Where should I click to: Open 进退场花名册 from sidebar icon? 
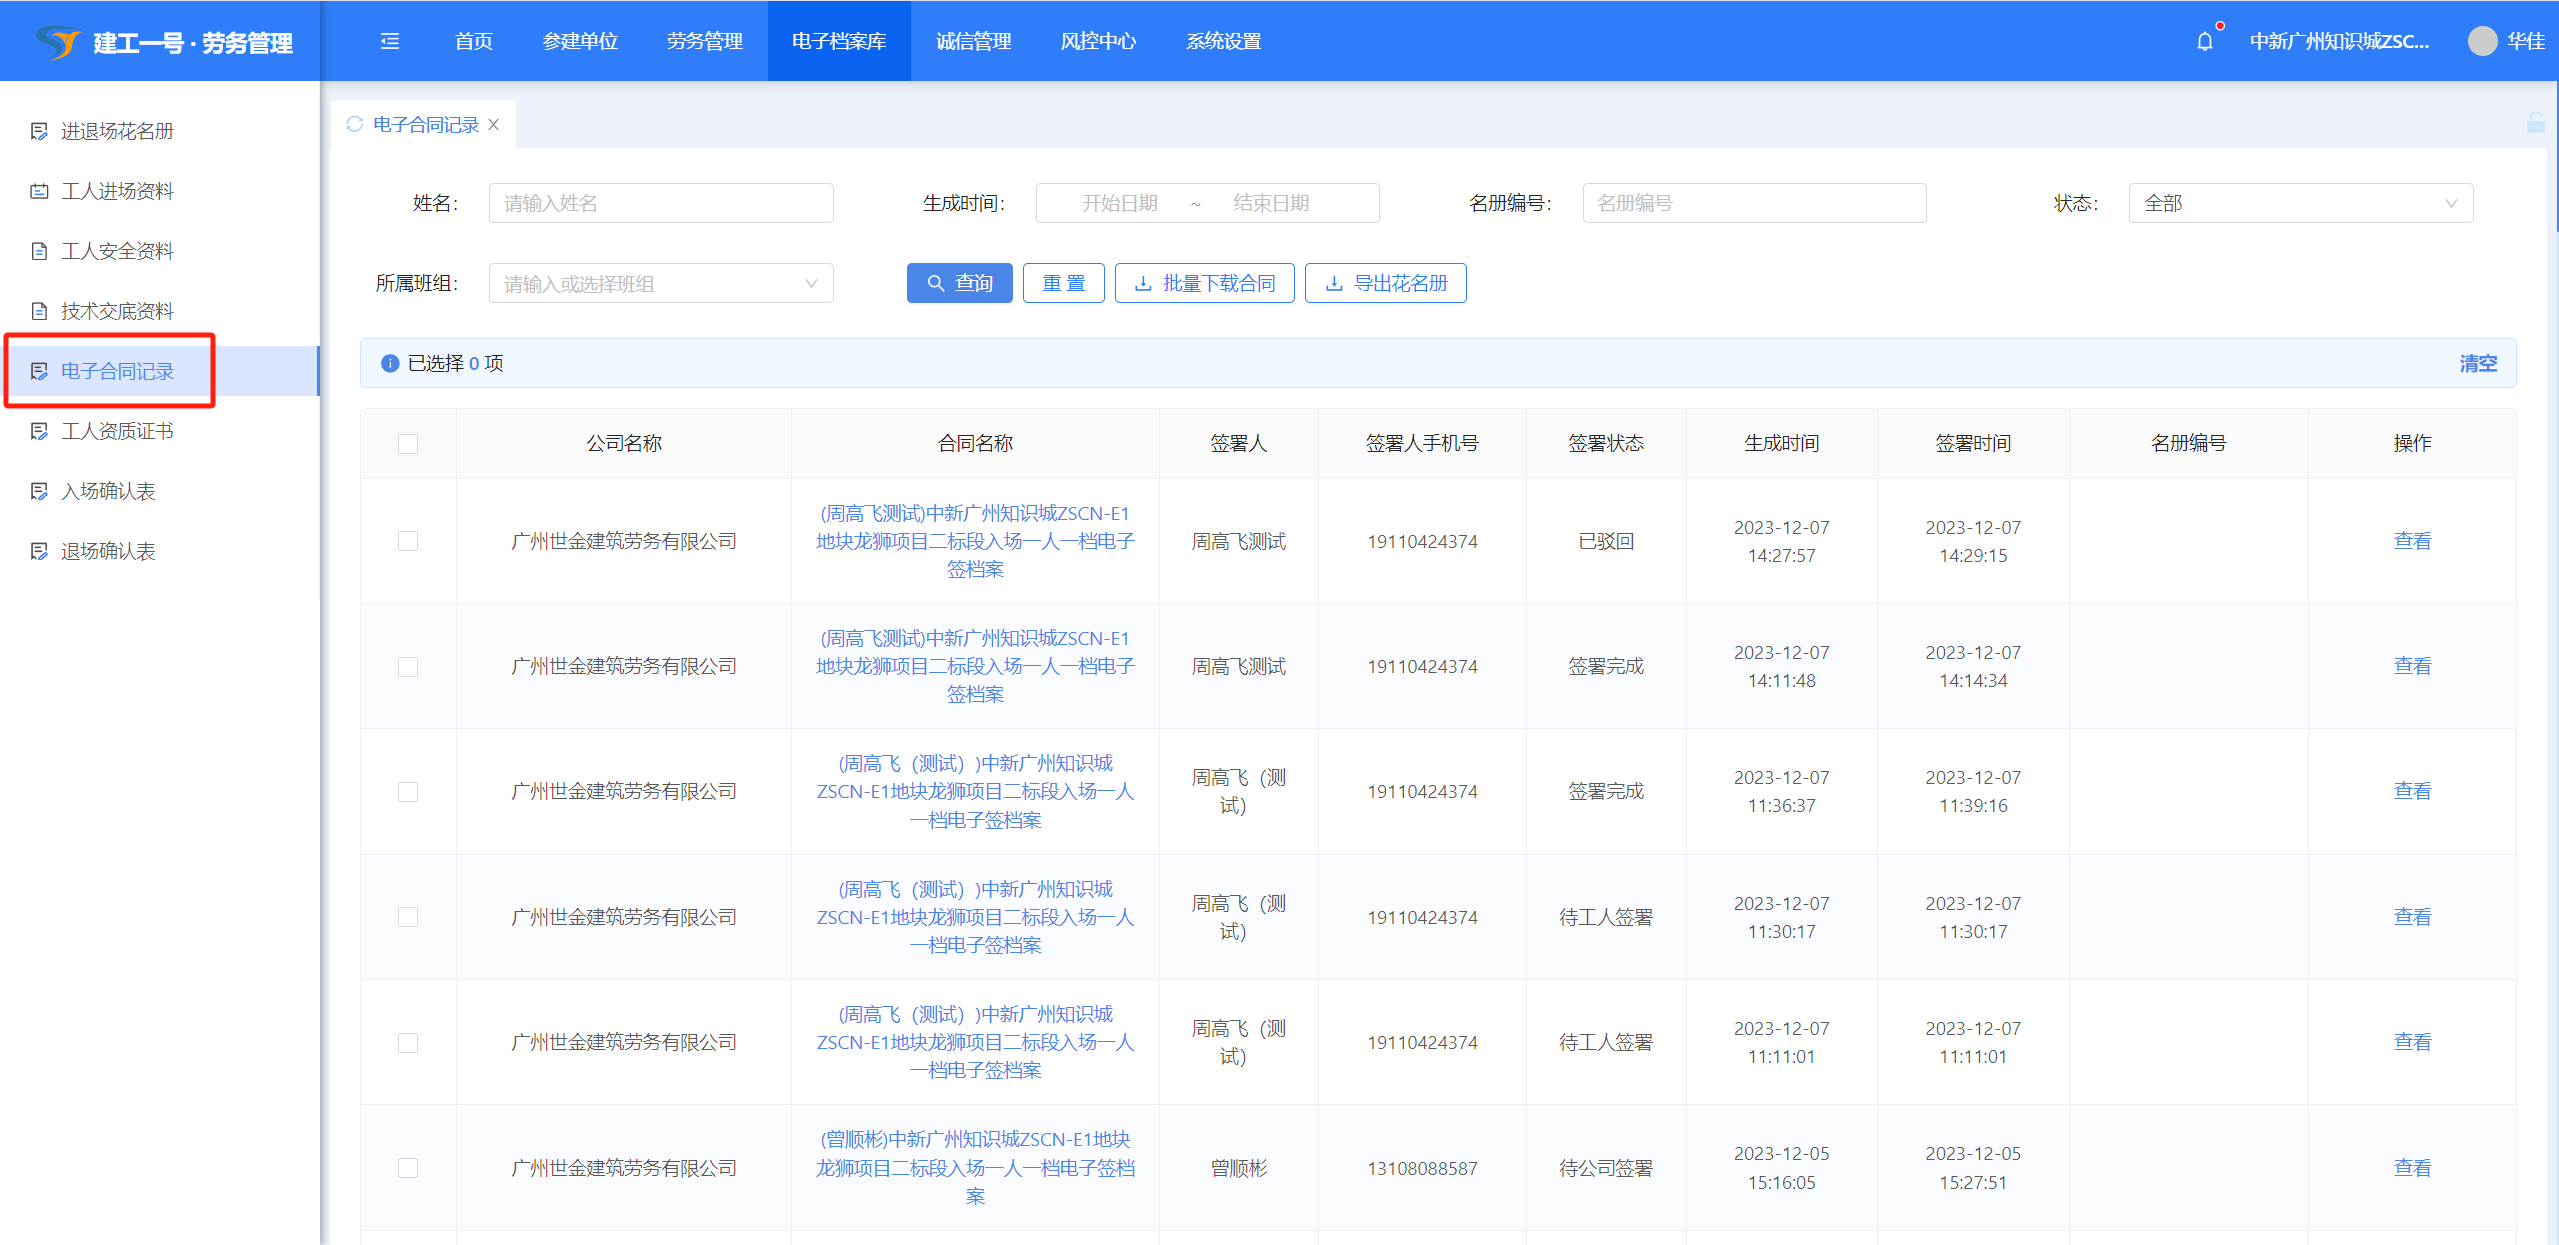click(39, 131)
